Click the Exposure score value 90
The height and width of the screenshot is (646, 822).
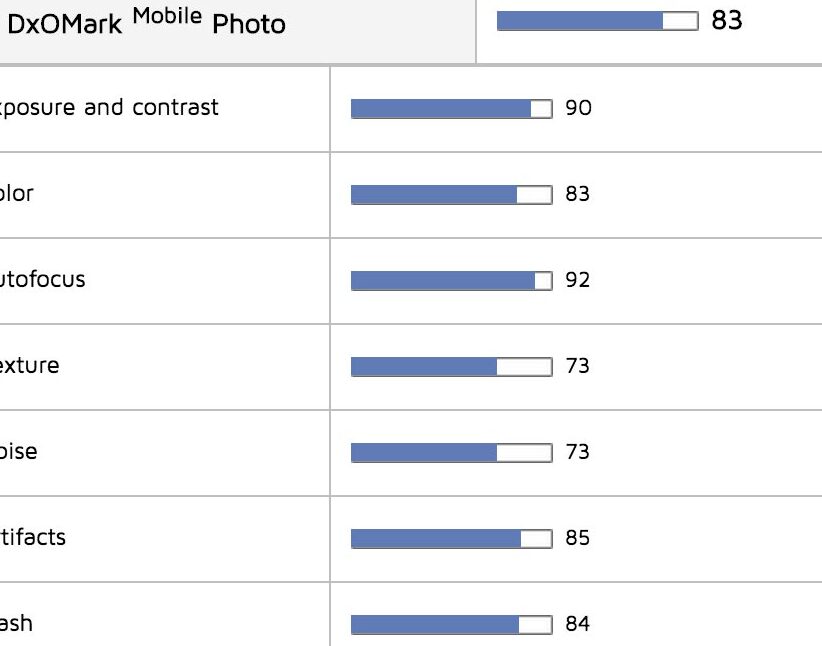pyautogui.click(x=578, y=108)
